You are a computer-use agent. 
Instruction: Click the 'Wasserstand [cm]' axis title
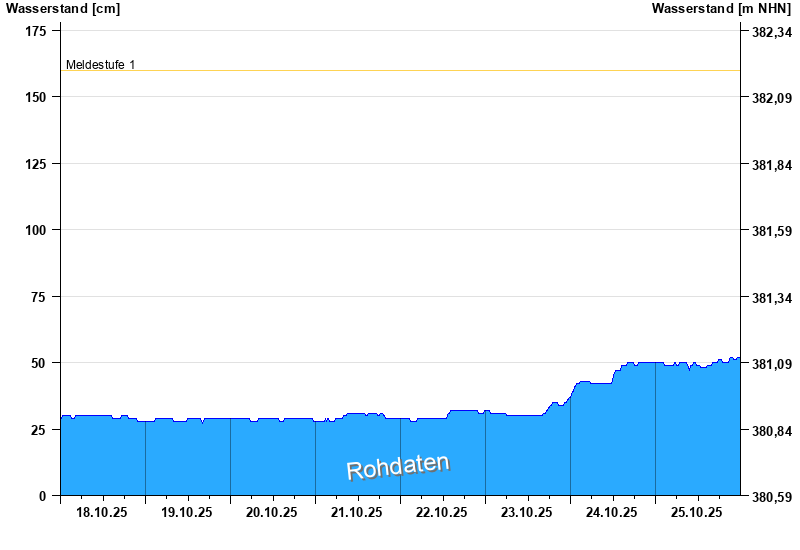tap(63, 9)
